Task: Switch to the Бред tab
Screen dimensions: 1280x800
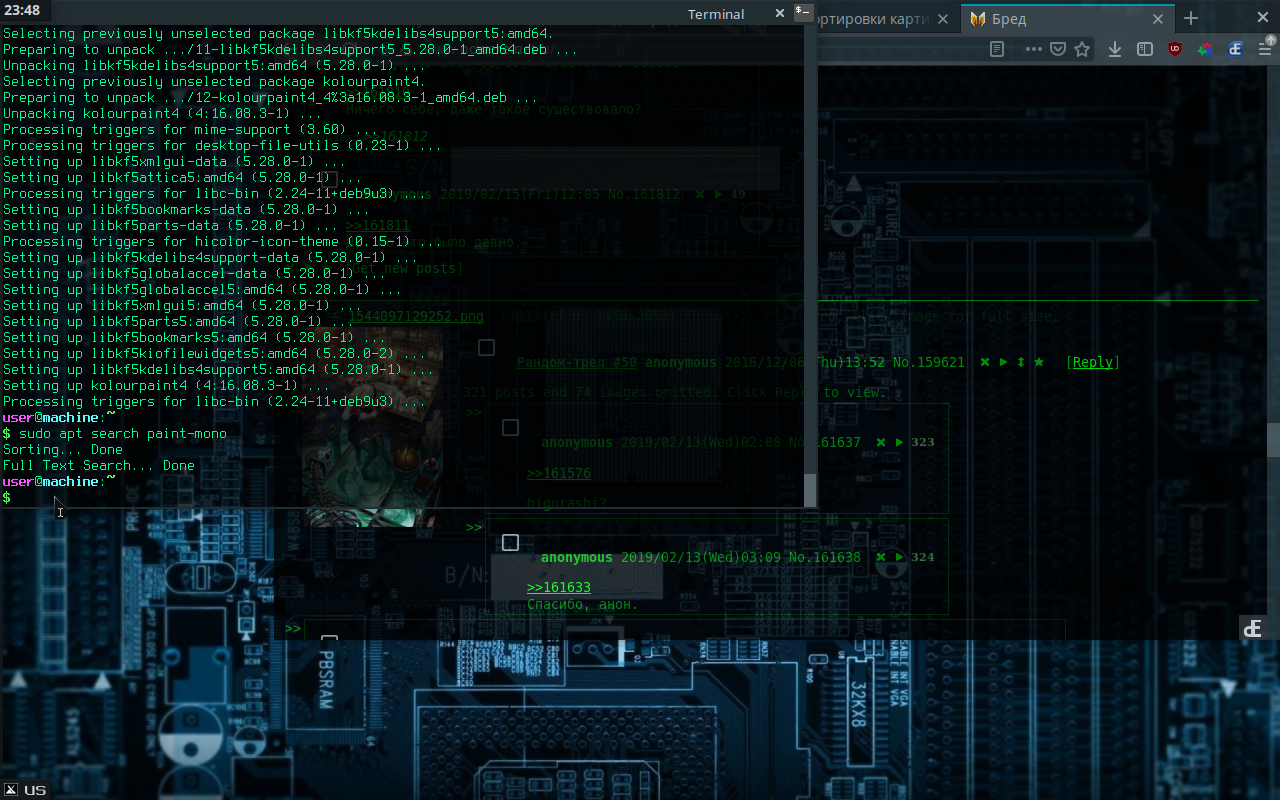Action: coord(1066,19)
